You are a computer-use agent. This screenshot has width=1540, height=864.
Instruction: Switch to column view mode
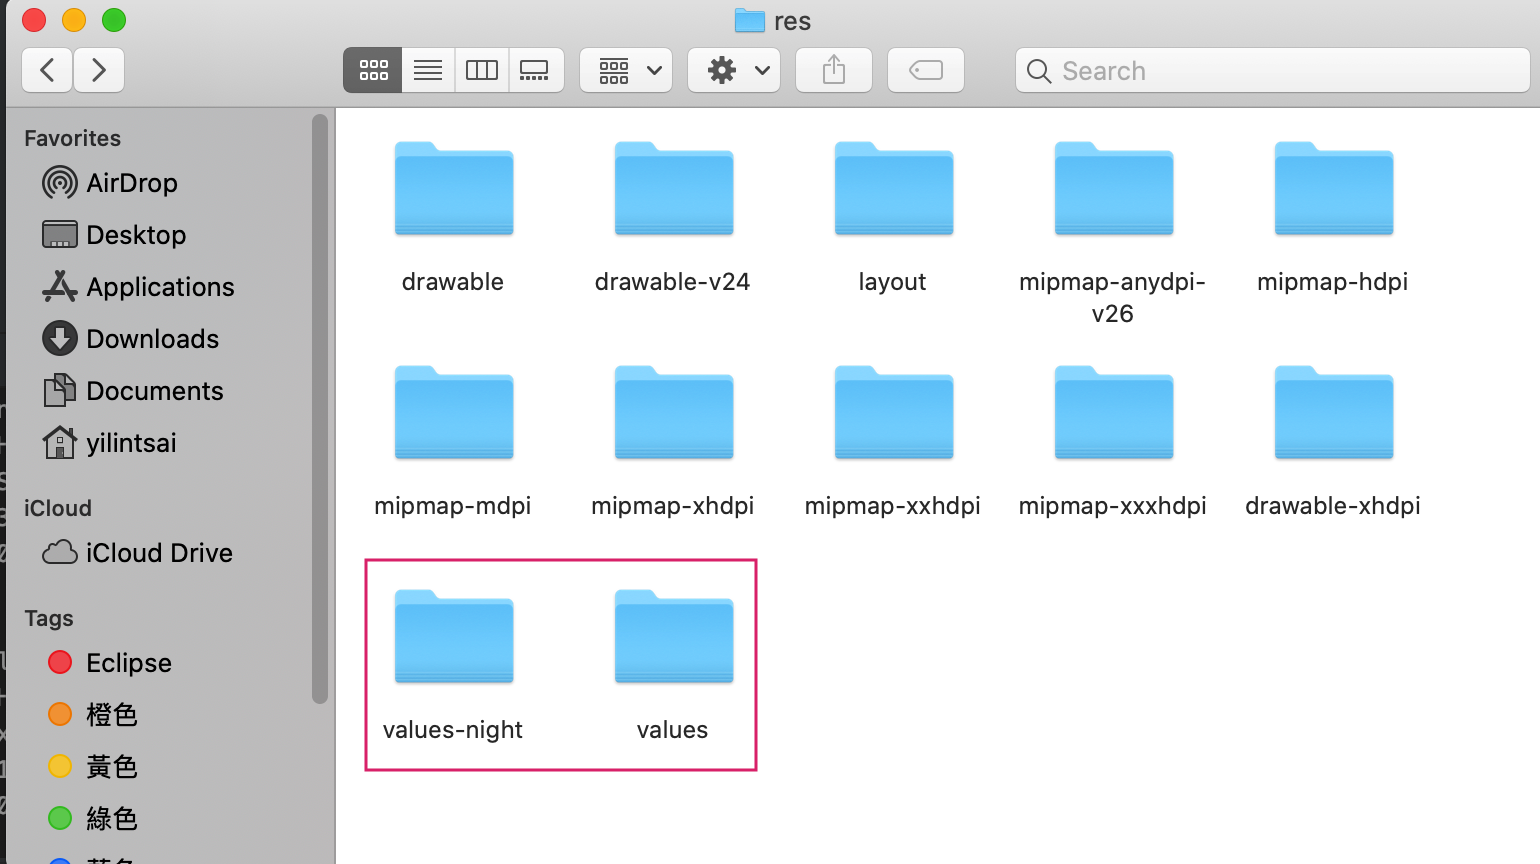click(482, 70)
